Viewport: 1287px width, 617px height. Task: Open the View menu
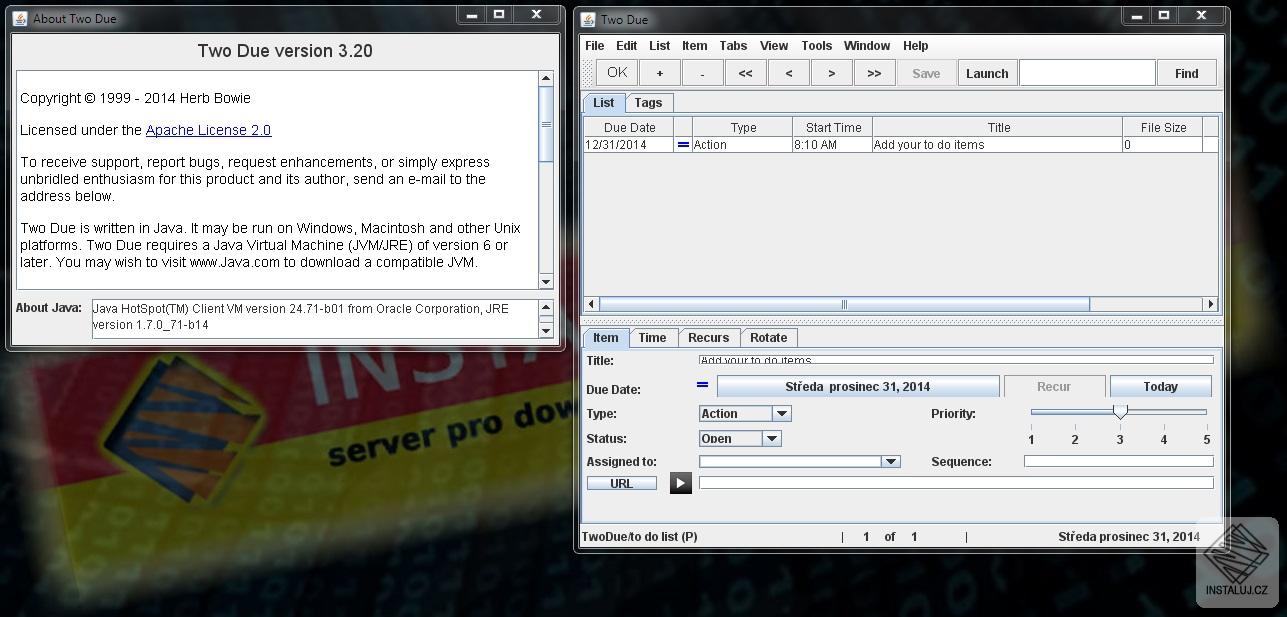pyautogui.click(x=774, y=46)
